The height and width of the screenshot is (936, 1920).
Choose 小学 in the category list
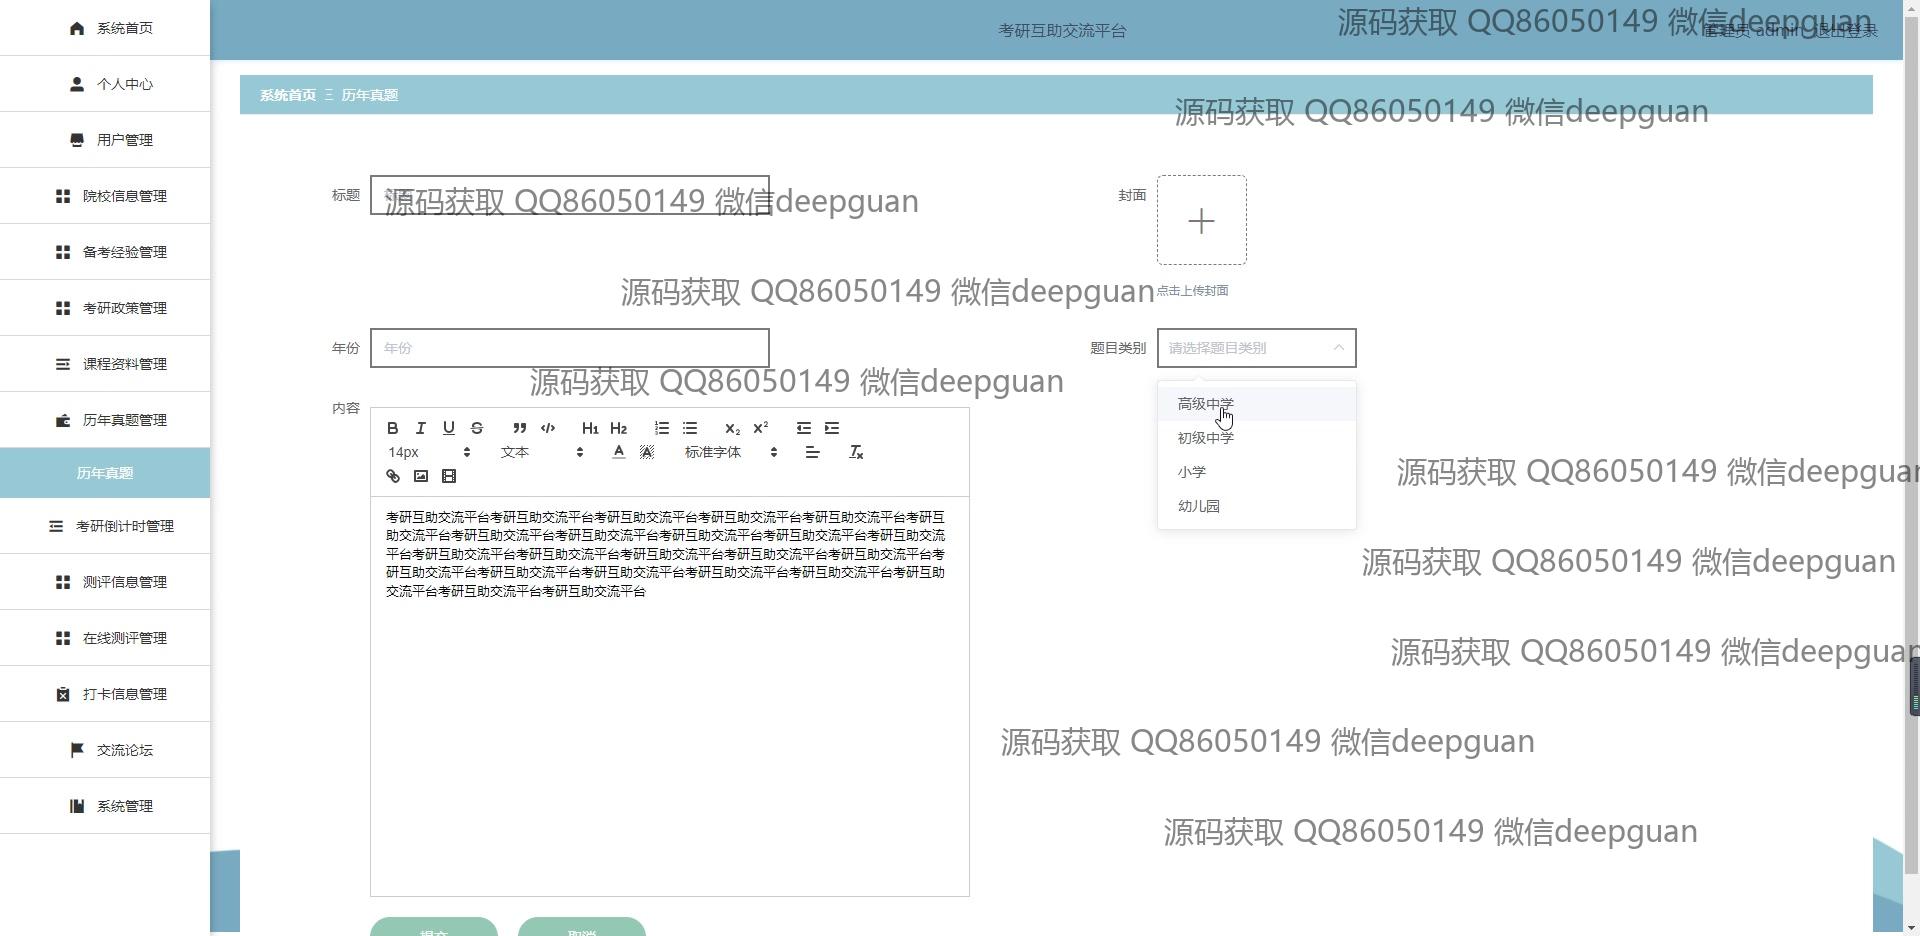(x=1257, y=472)
